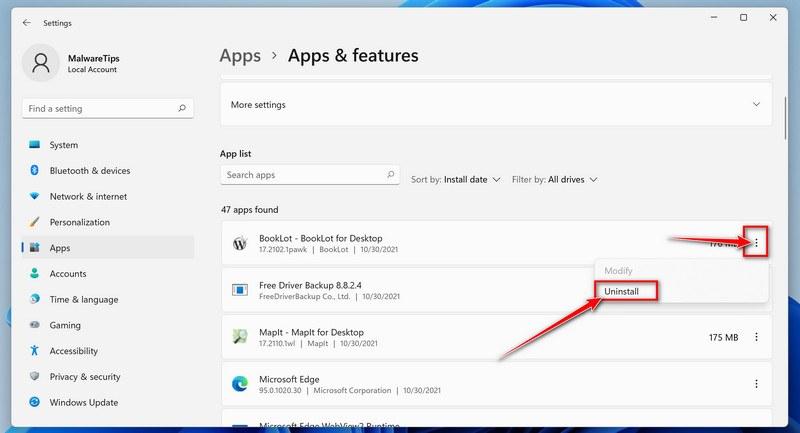Click the vertical scrollbar thumb
The height and width of the screenshot is (433, 800).
click(785, 118)
